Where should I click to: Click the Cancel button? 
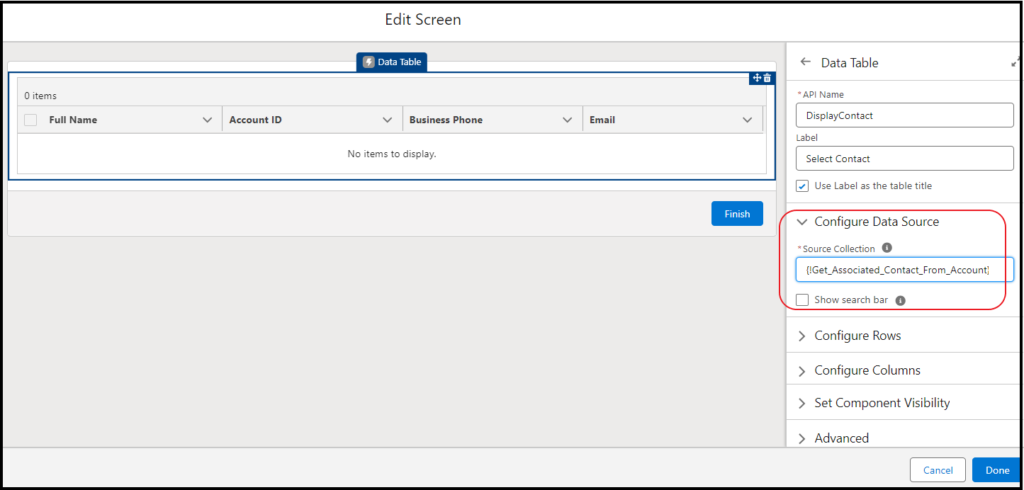click(x=938, y=470)
